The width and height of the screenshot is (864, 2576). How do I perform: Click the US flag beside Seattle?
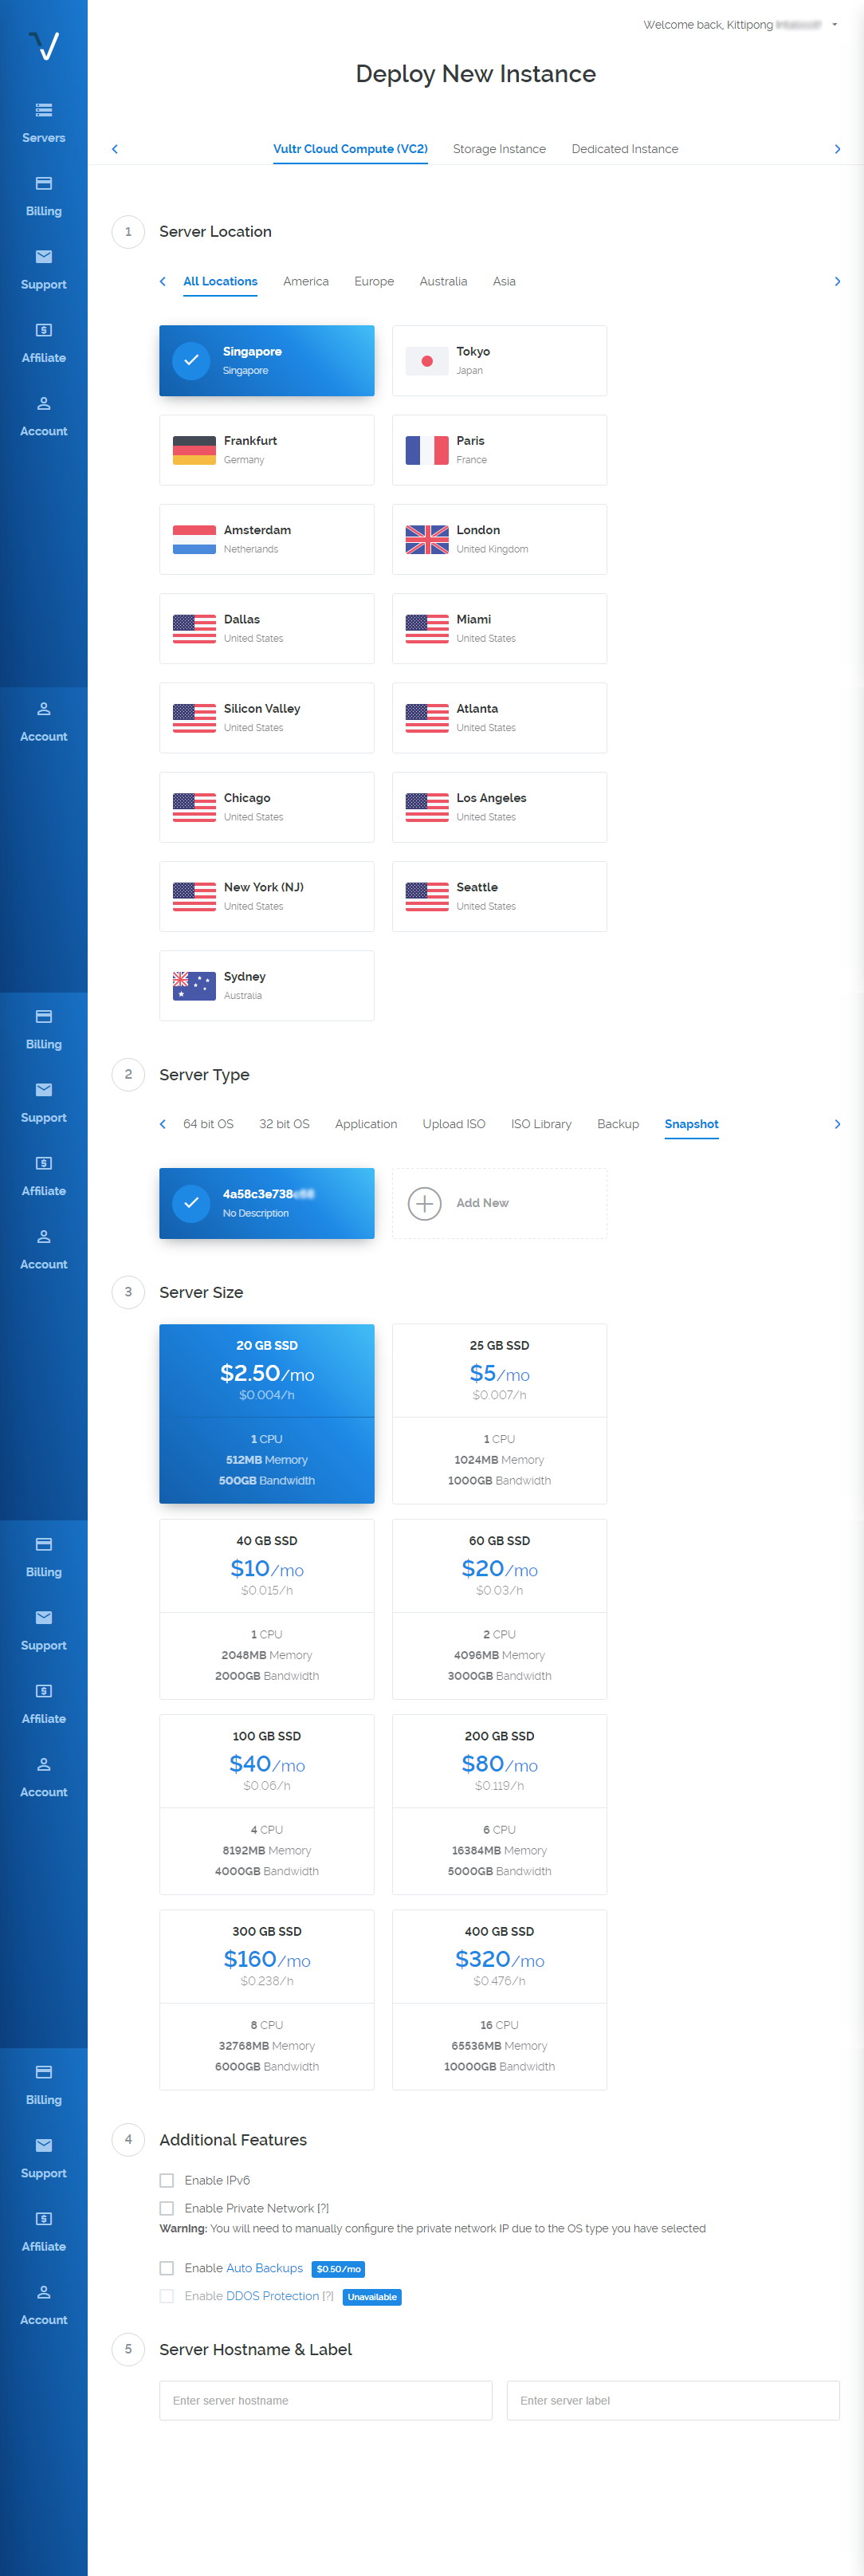pyautogui.click(x=427, y=897)
